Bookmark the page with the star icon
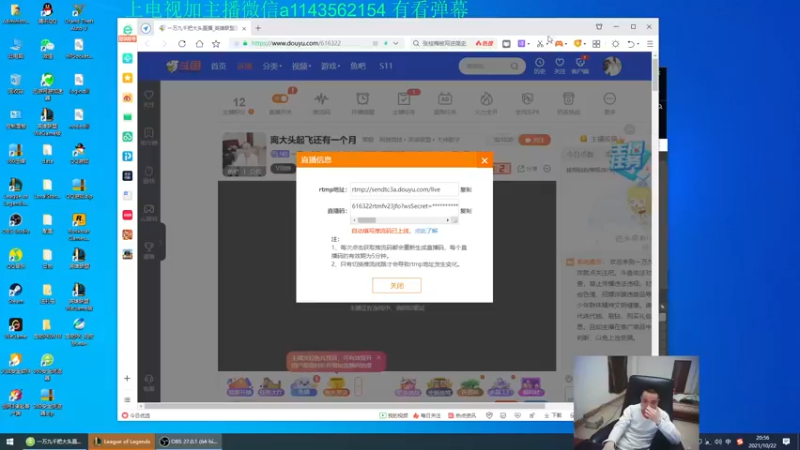 (216, 44)
